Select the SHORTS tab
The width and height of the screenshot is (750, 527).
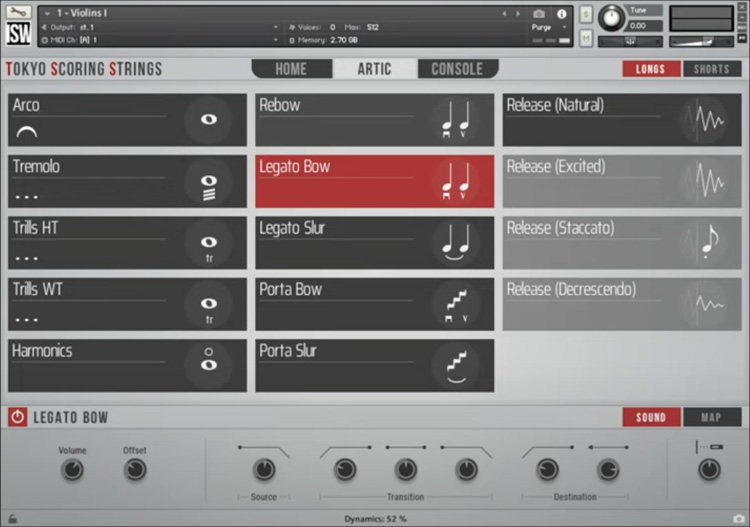coord(712,69)
